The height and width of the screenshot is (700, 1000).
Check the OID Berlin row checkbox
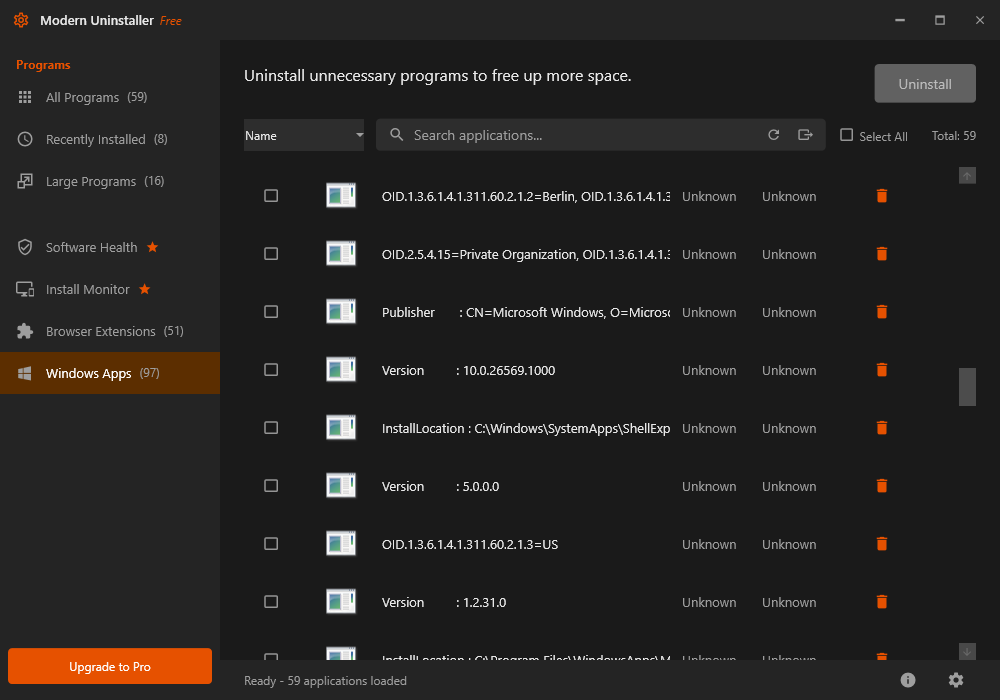271,196
